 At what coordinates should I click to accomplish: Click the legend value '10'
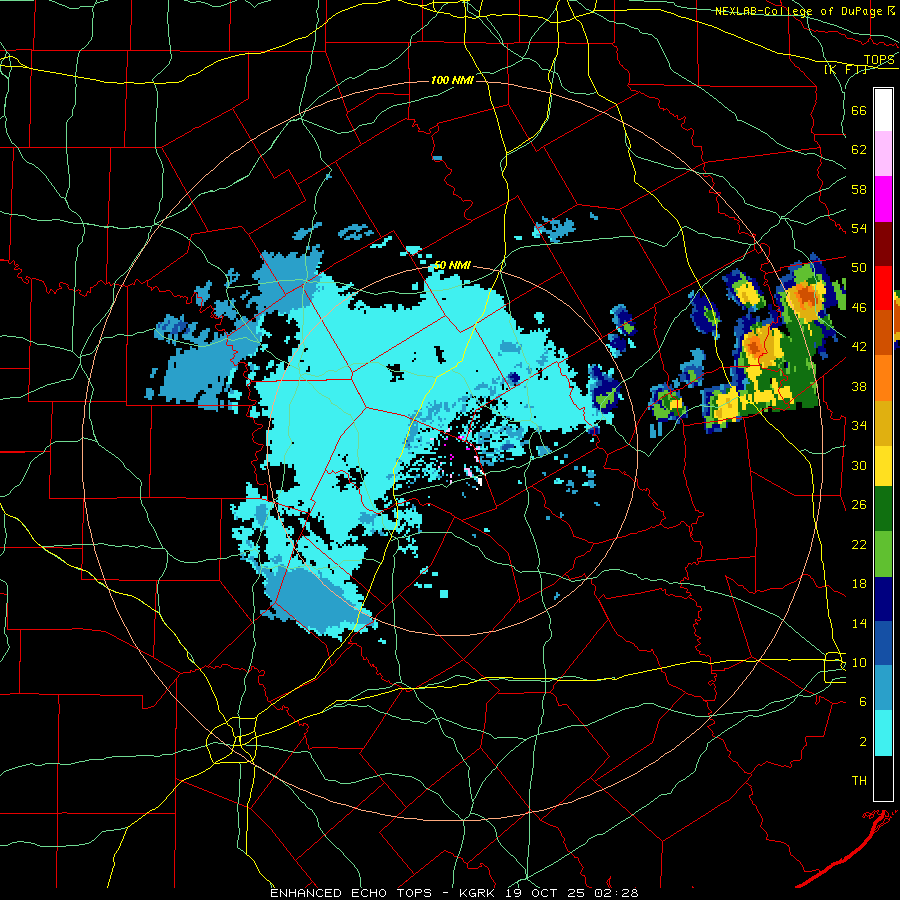[859, 662]
